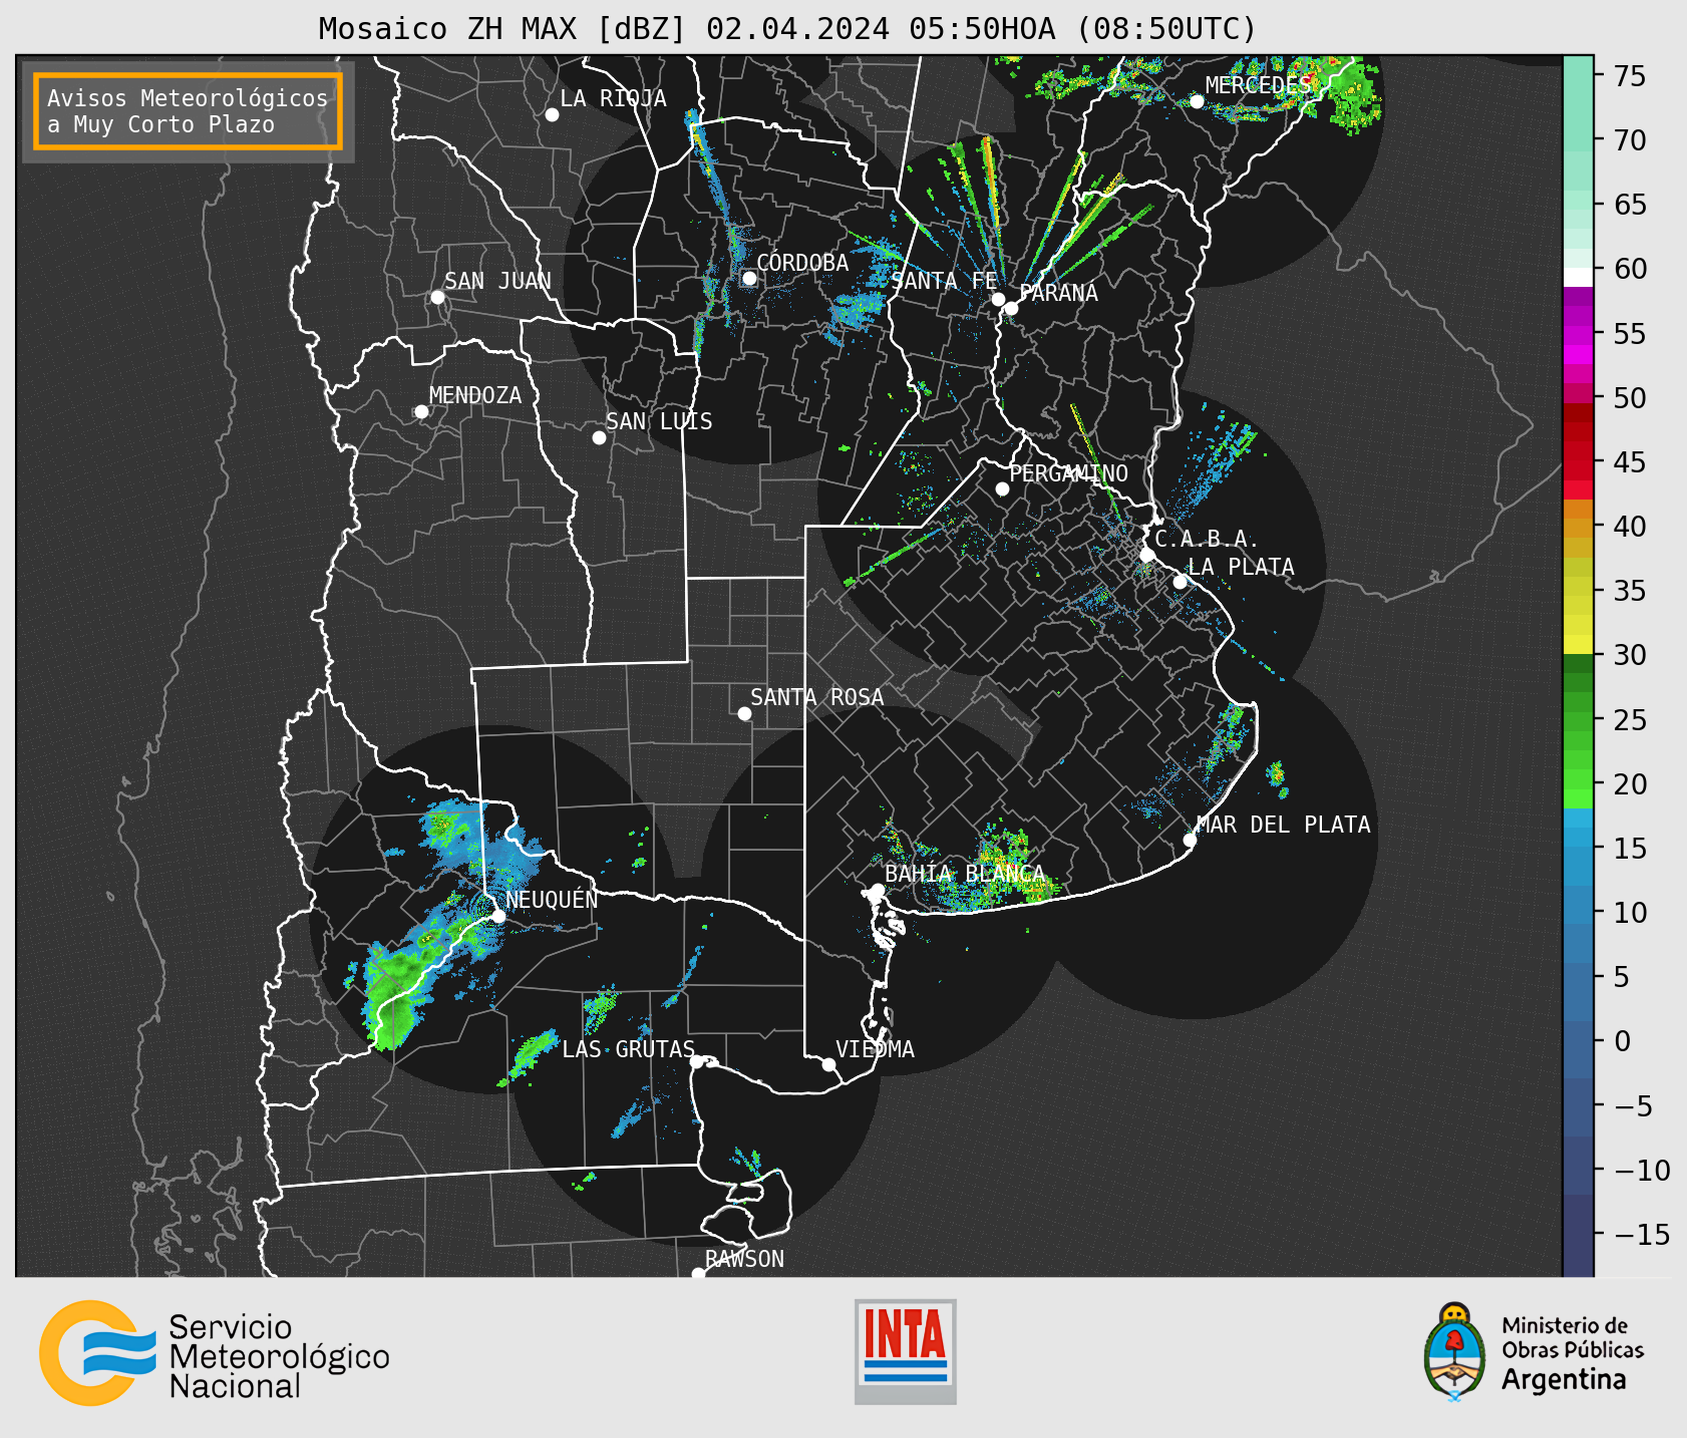Click the SAN LUIS city label
The width and height of the screenshot is (1687, 1438).
659,422
